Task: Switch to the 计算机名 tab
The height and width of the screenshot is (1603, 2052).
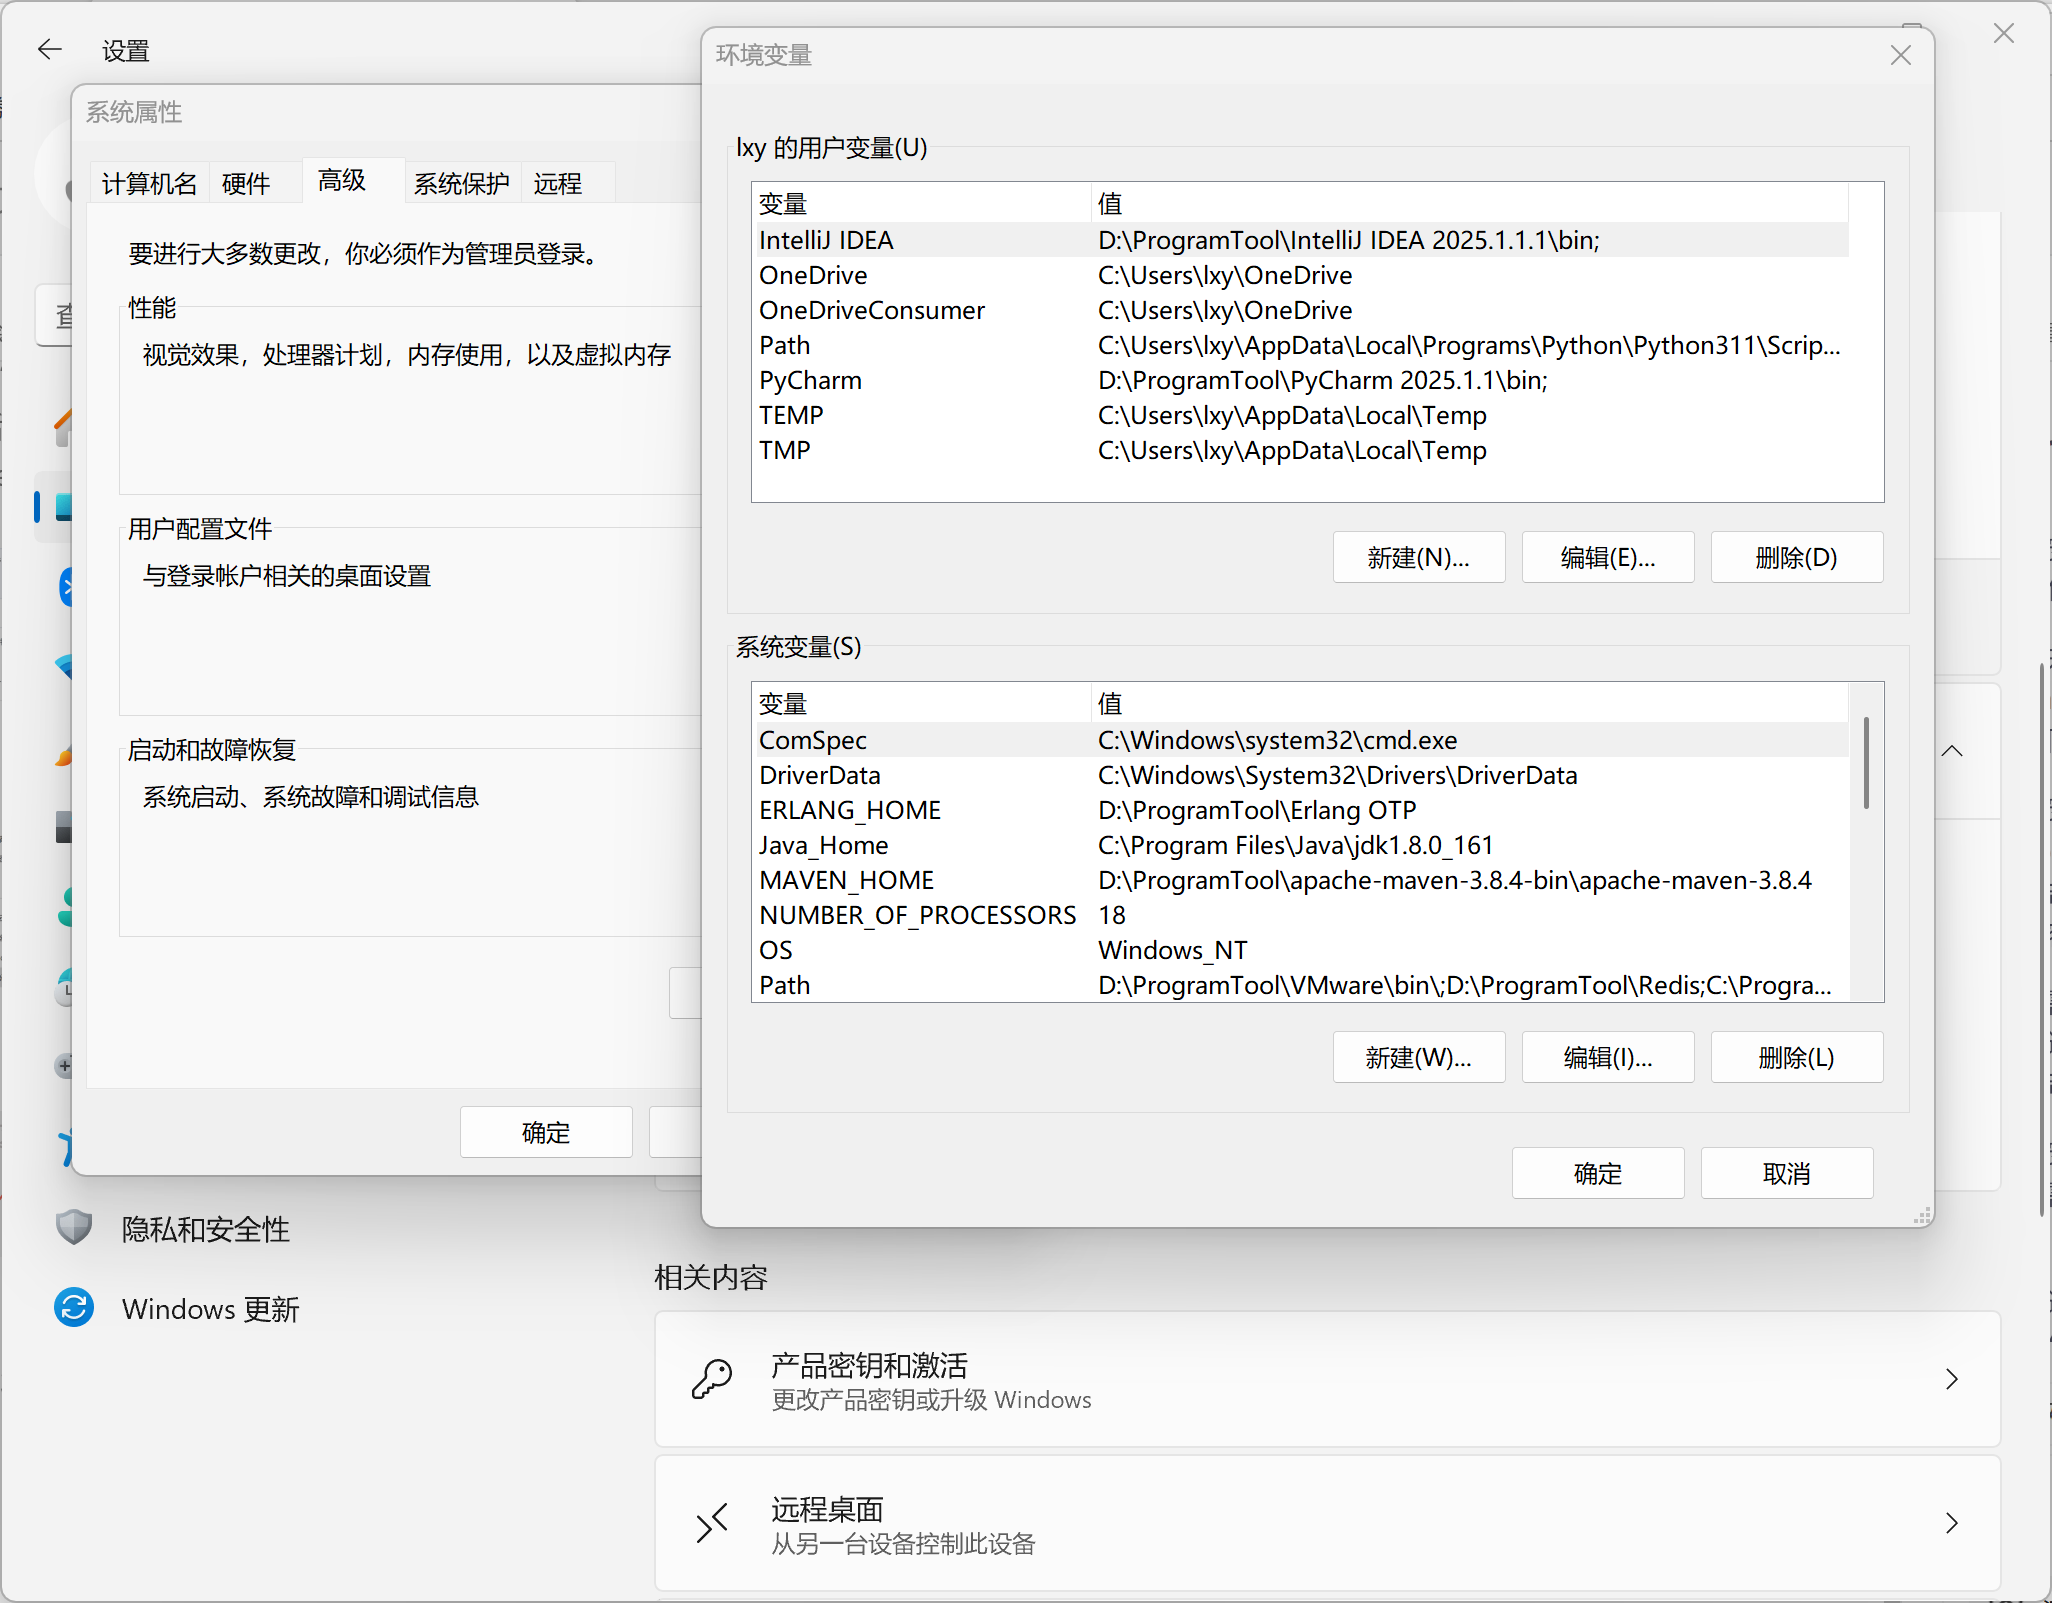Action: click(150, 183)
